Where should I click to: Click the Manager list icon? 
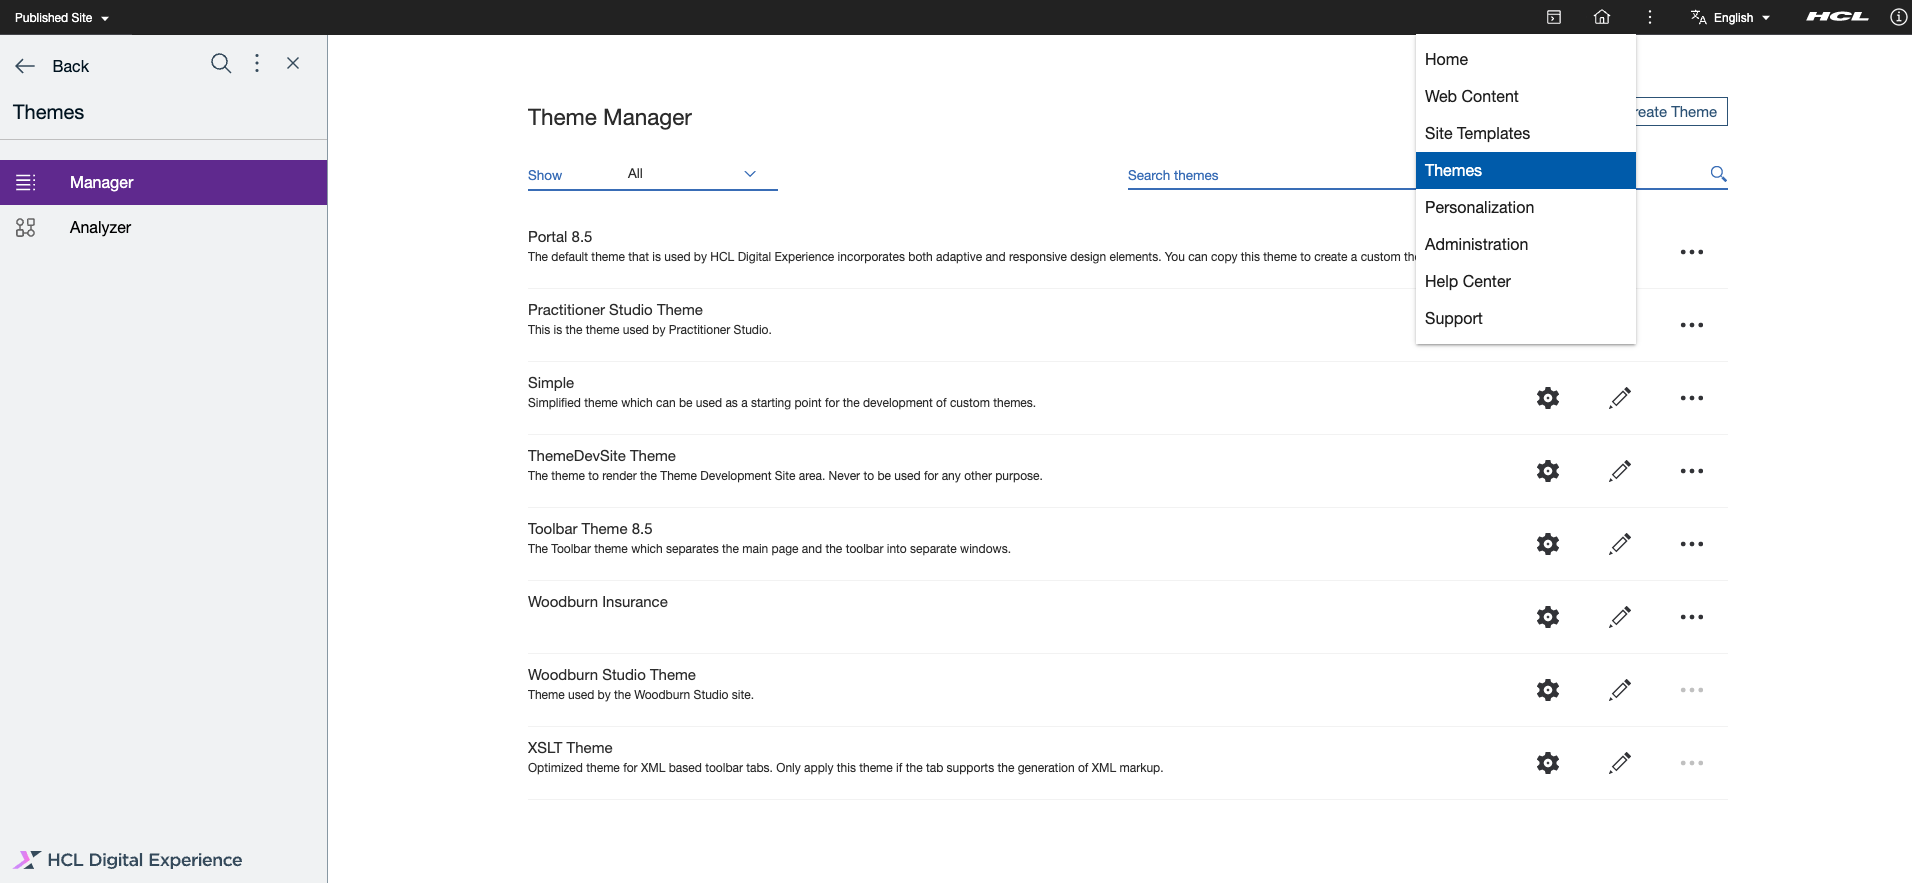[x=26, y=182]
